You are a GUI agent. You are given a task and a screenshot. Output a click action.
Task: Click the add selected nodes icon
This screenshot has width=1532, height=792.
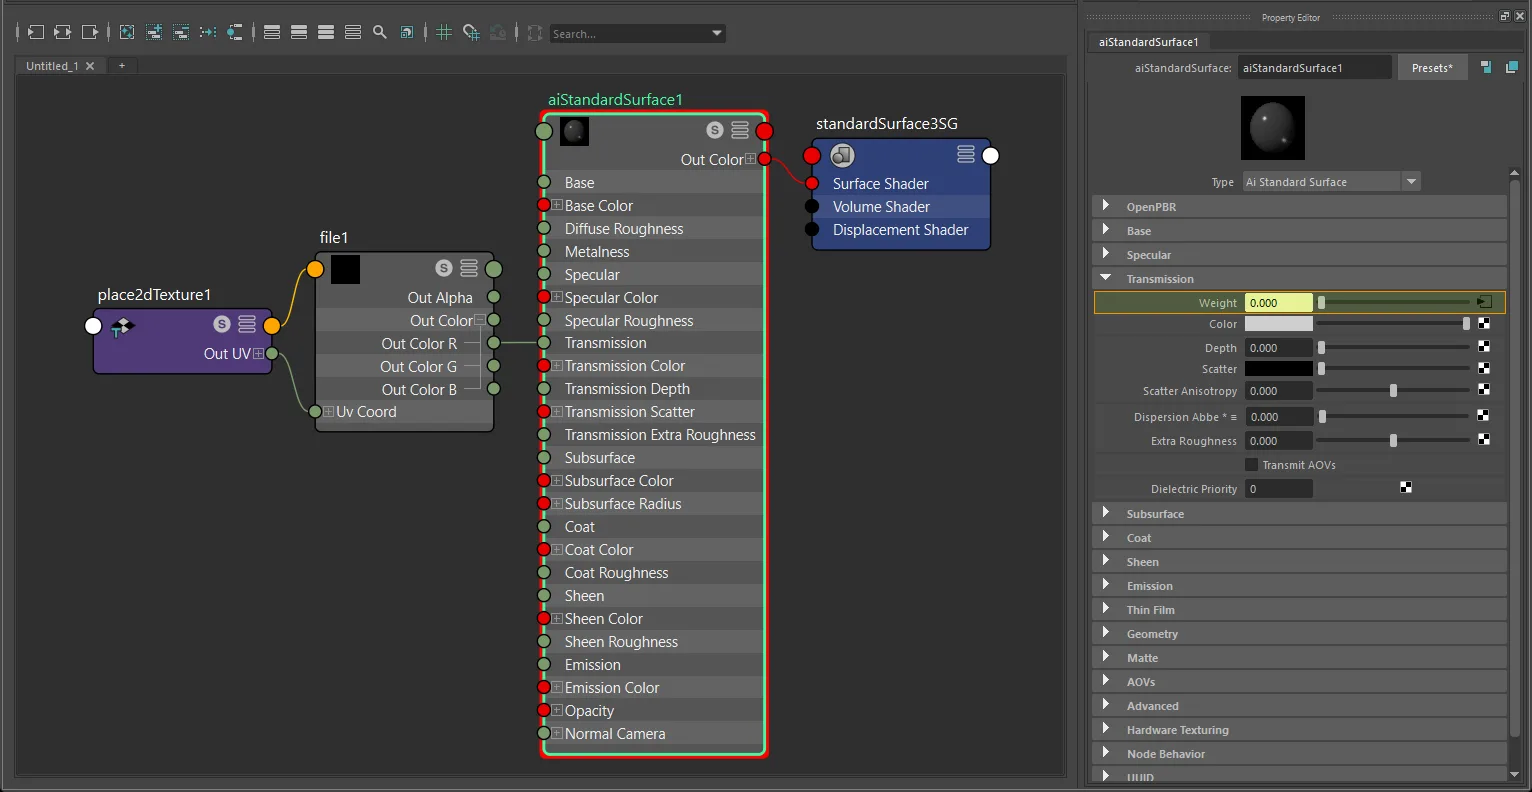click(154, 32)
